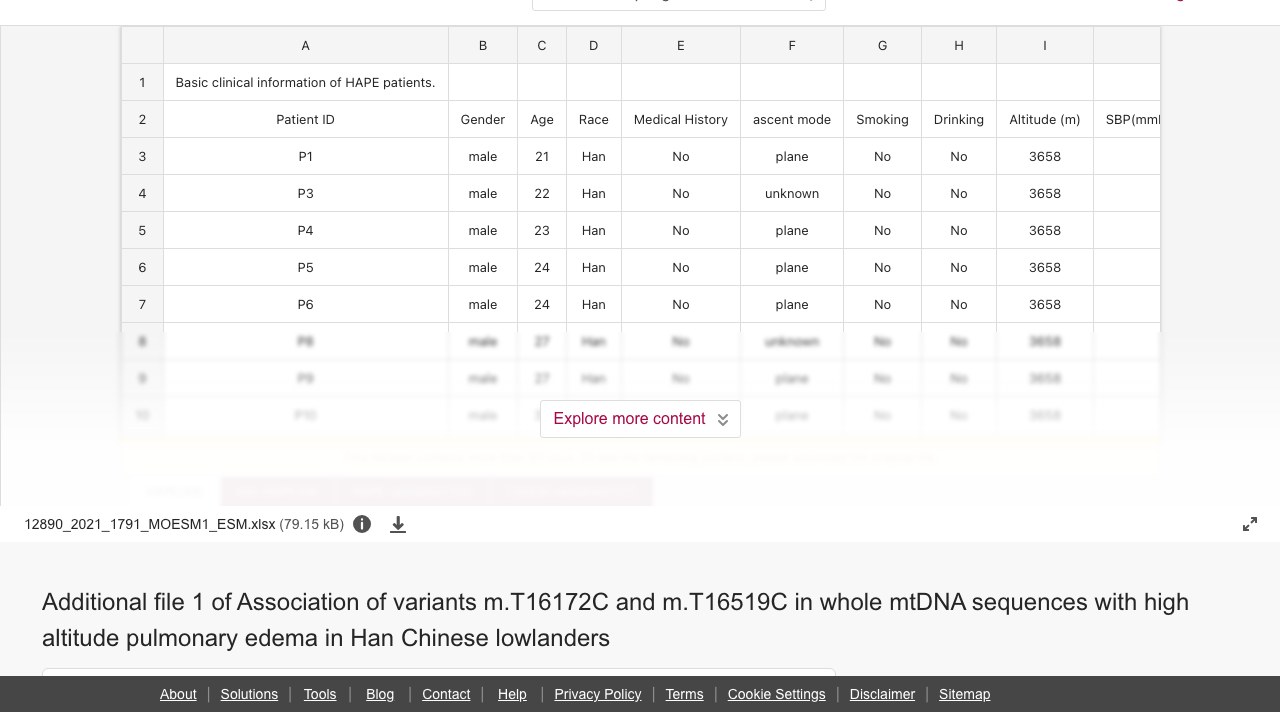Click the 'Altitude (m)' header cell

pos(1045,119)
